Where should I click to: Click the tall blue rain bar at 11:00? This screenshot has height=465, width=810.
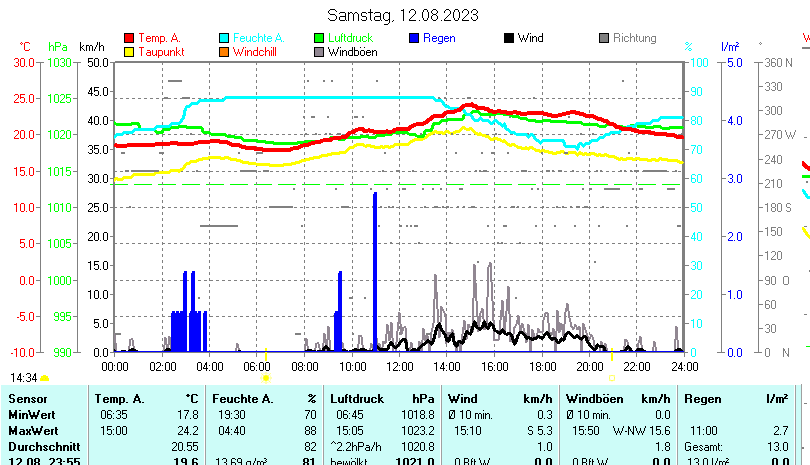(375, 270)
